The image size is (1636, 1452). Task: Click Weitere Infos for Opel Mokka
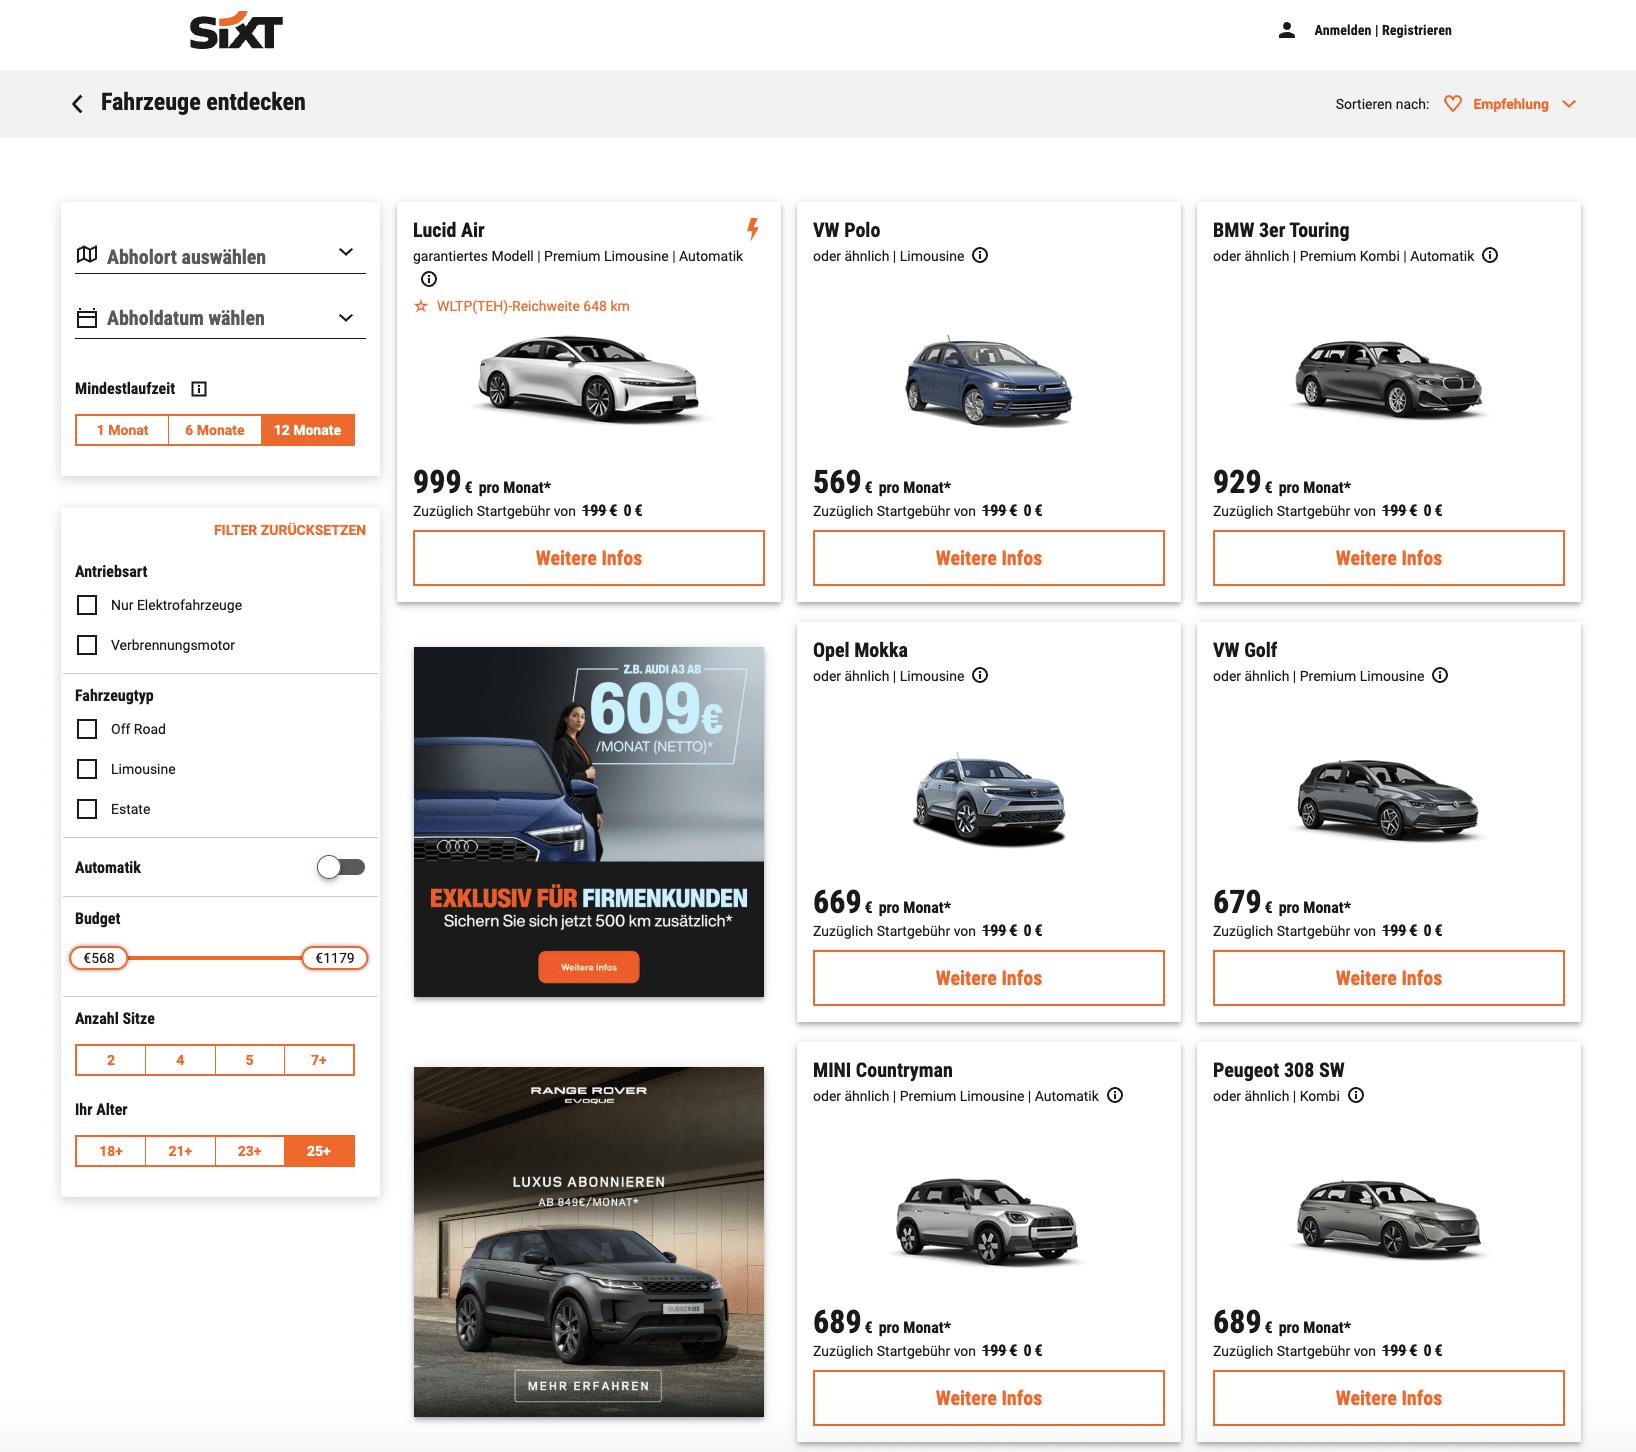[x=989, y=978]
